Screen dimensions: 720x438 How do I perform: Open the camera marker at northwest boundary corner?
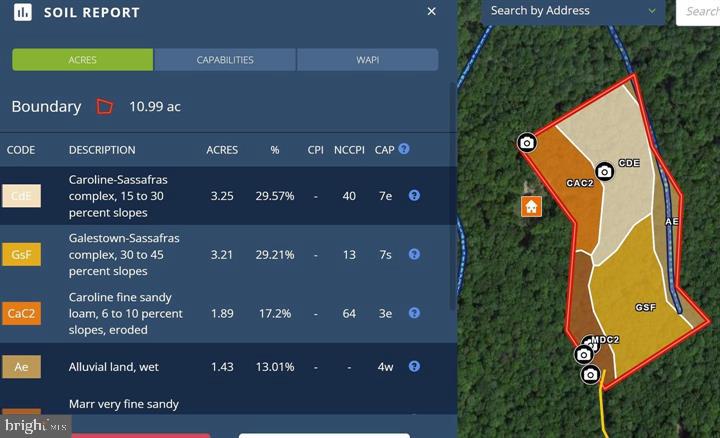coord(527,143)
